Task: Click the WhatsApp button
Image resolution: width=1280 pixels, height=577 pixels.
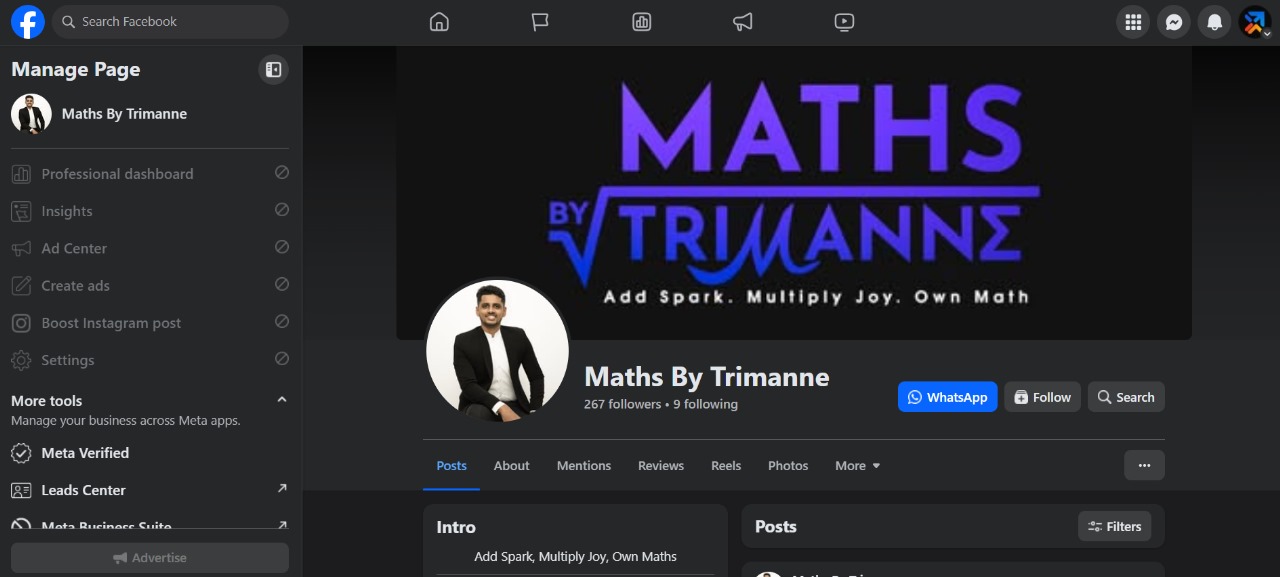Action: [x=947, y=396]
